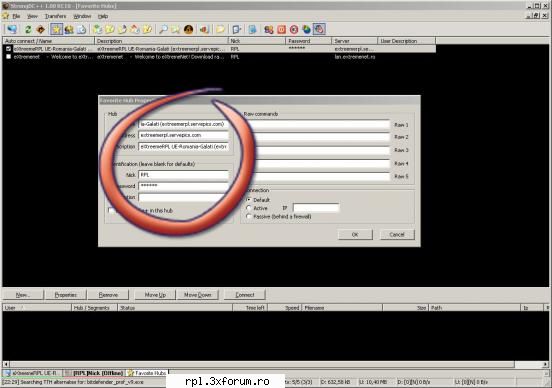This screenshot has height=388, width=552.
Task: Open the Transfers menu
Action: (55, 16)
